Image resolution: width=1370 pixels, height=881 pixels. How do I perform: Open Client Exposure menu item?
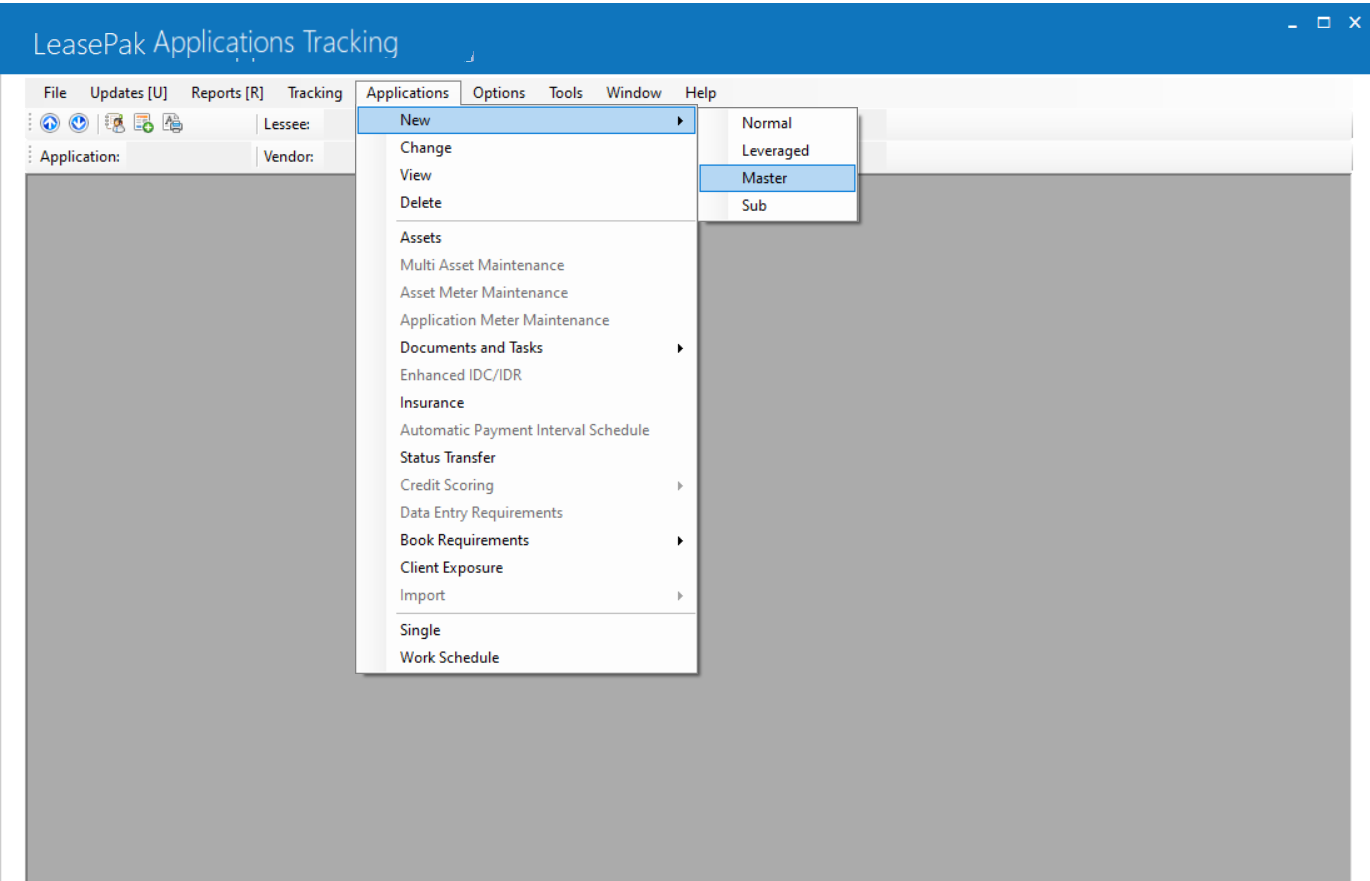coord(527,568)
